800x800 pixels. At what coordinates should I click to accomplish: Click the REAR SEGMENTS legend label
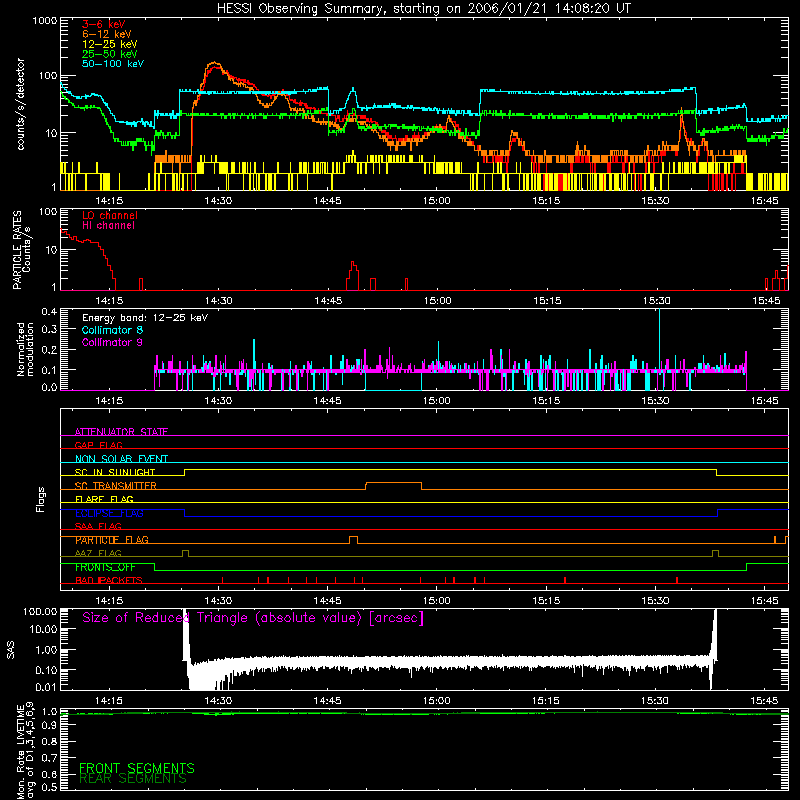click(x=133, y=779)
